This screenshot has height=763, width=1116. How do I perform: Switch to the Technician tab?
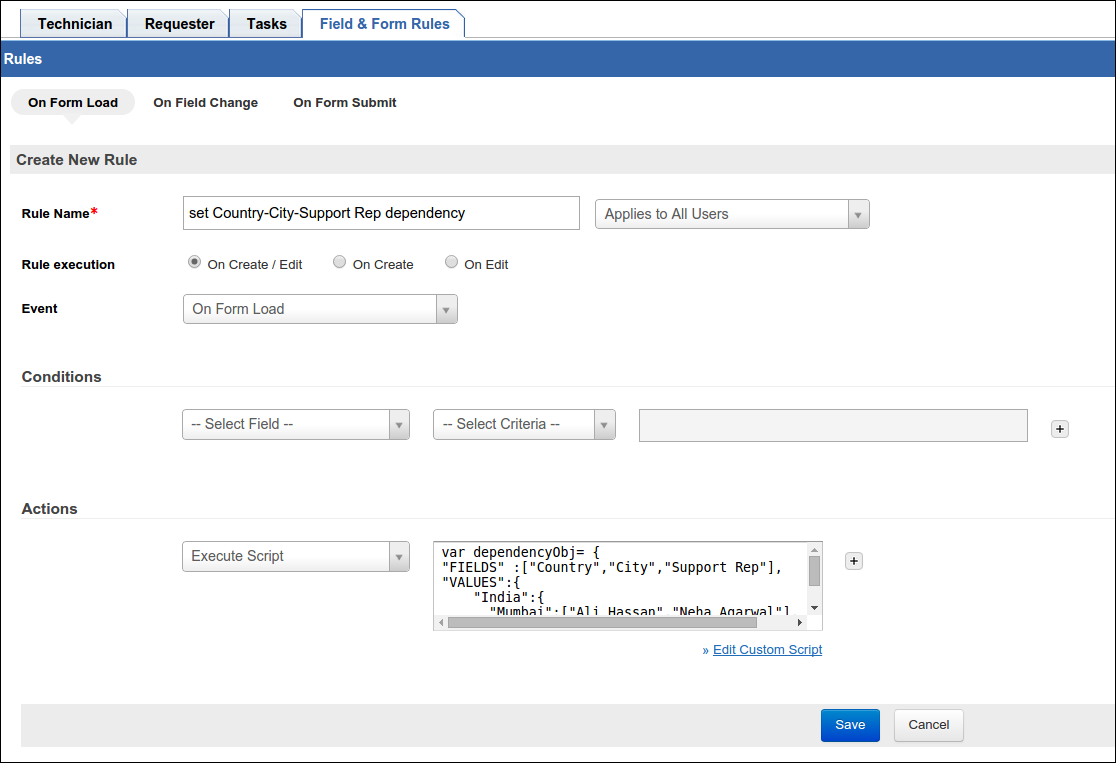75,24
